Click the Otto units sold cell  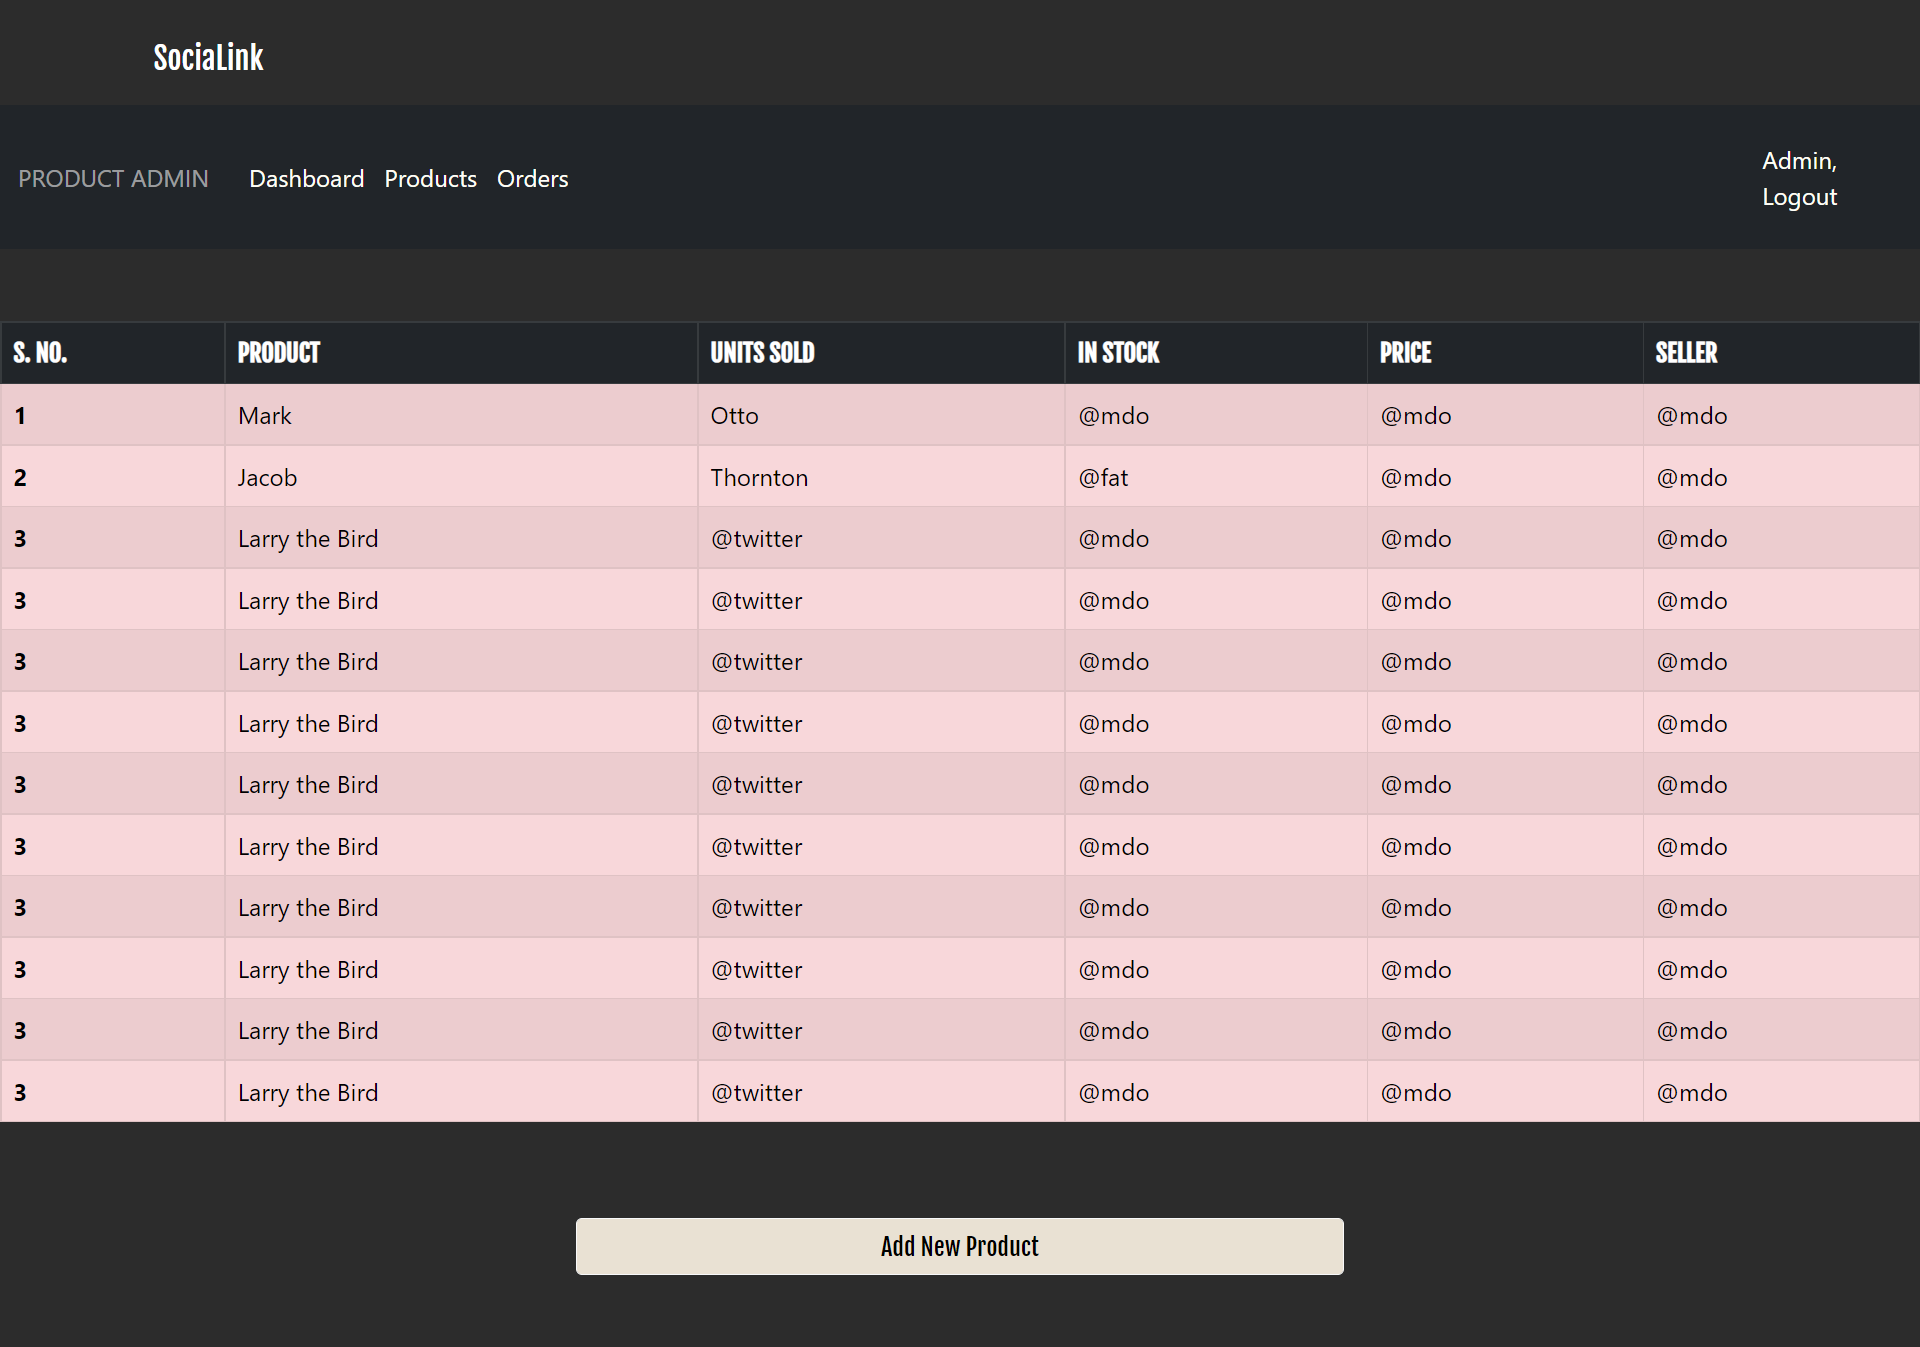point(734,416)
